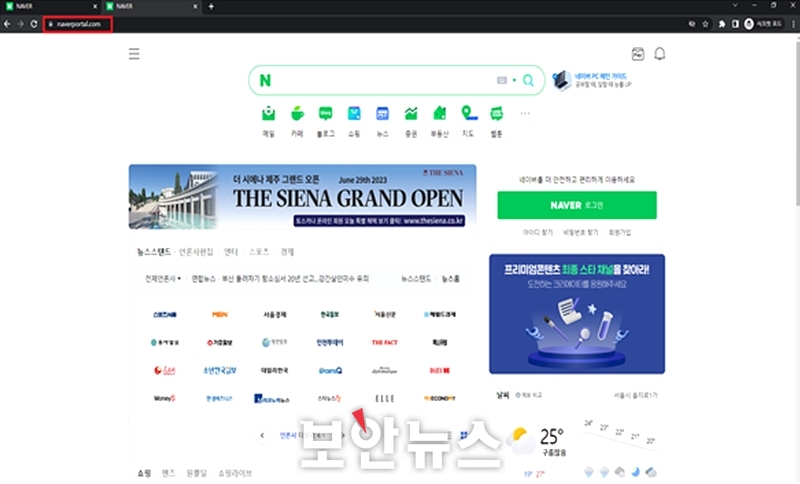The image size is (800, 484).
Task: Open the blog shortcut icon
Action: pyautogui.click(x=326, y=113)
